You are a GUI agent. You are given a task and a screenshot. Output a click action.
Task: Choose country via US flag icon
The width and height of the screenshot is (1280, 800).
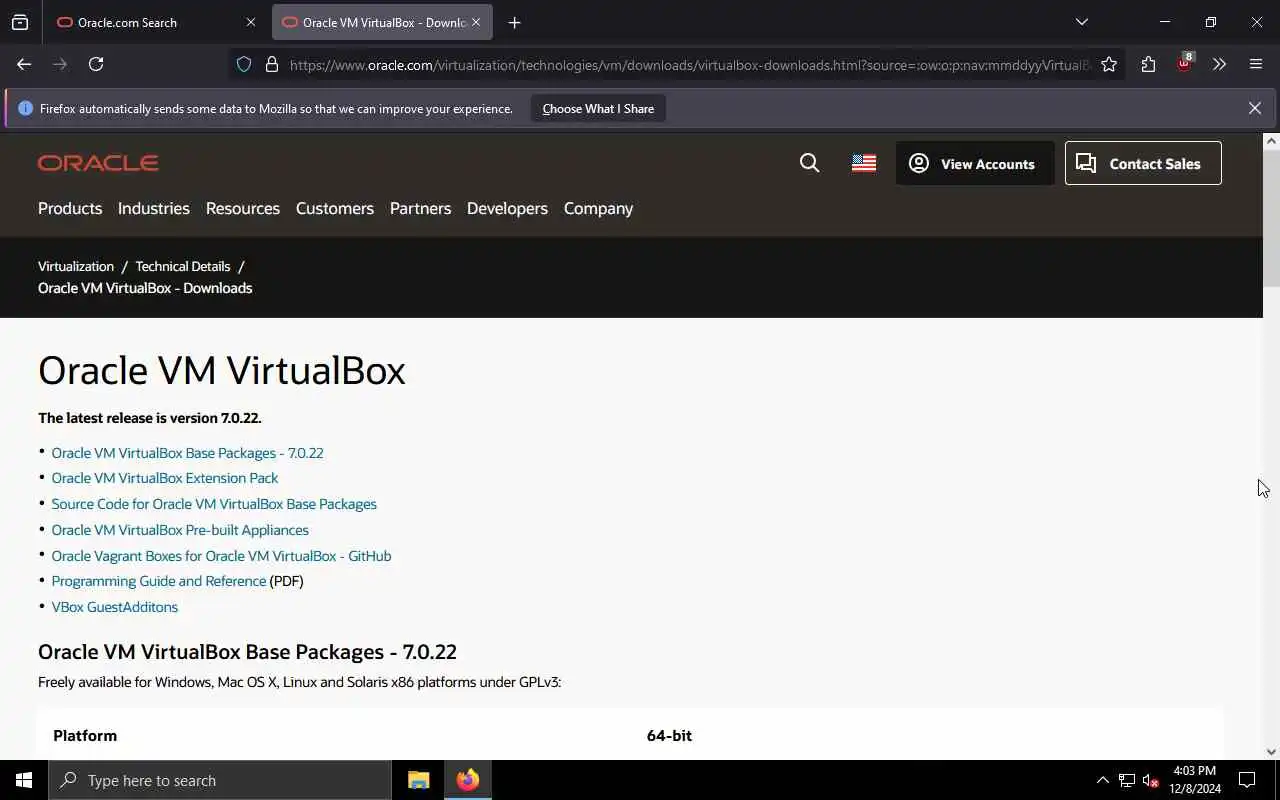pos(864,163)
